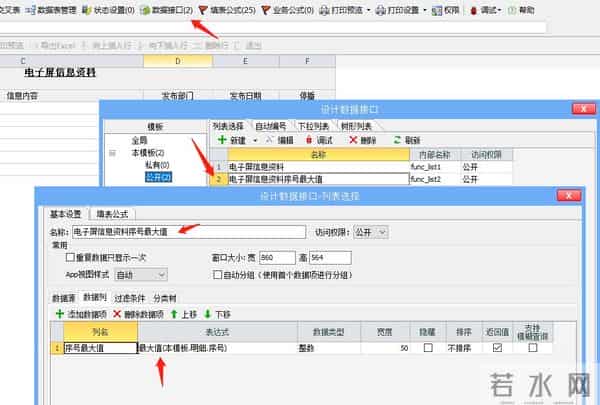Open the 打印设置 dropdown arrow
Screen dimensions: 600x405
point(425,10)
